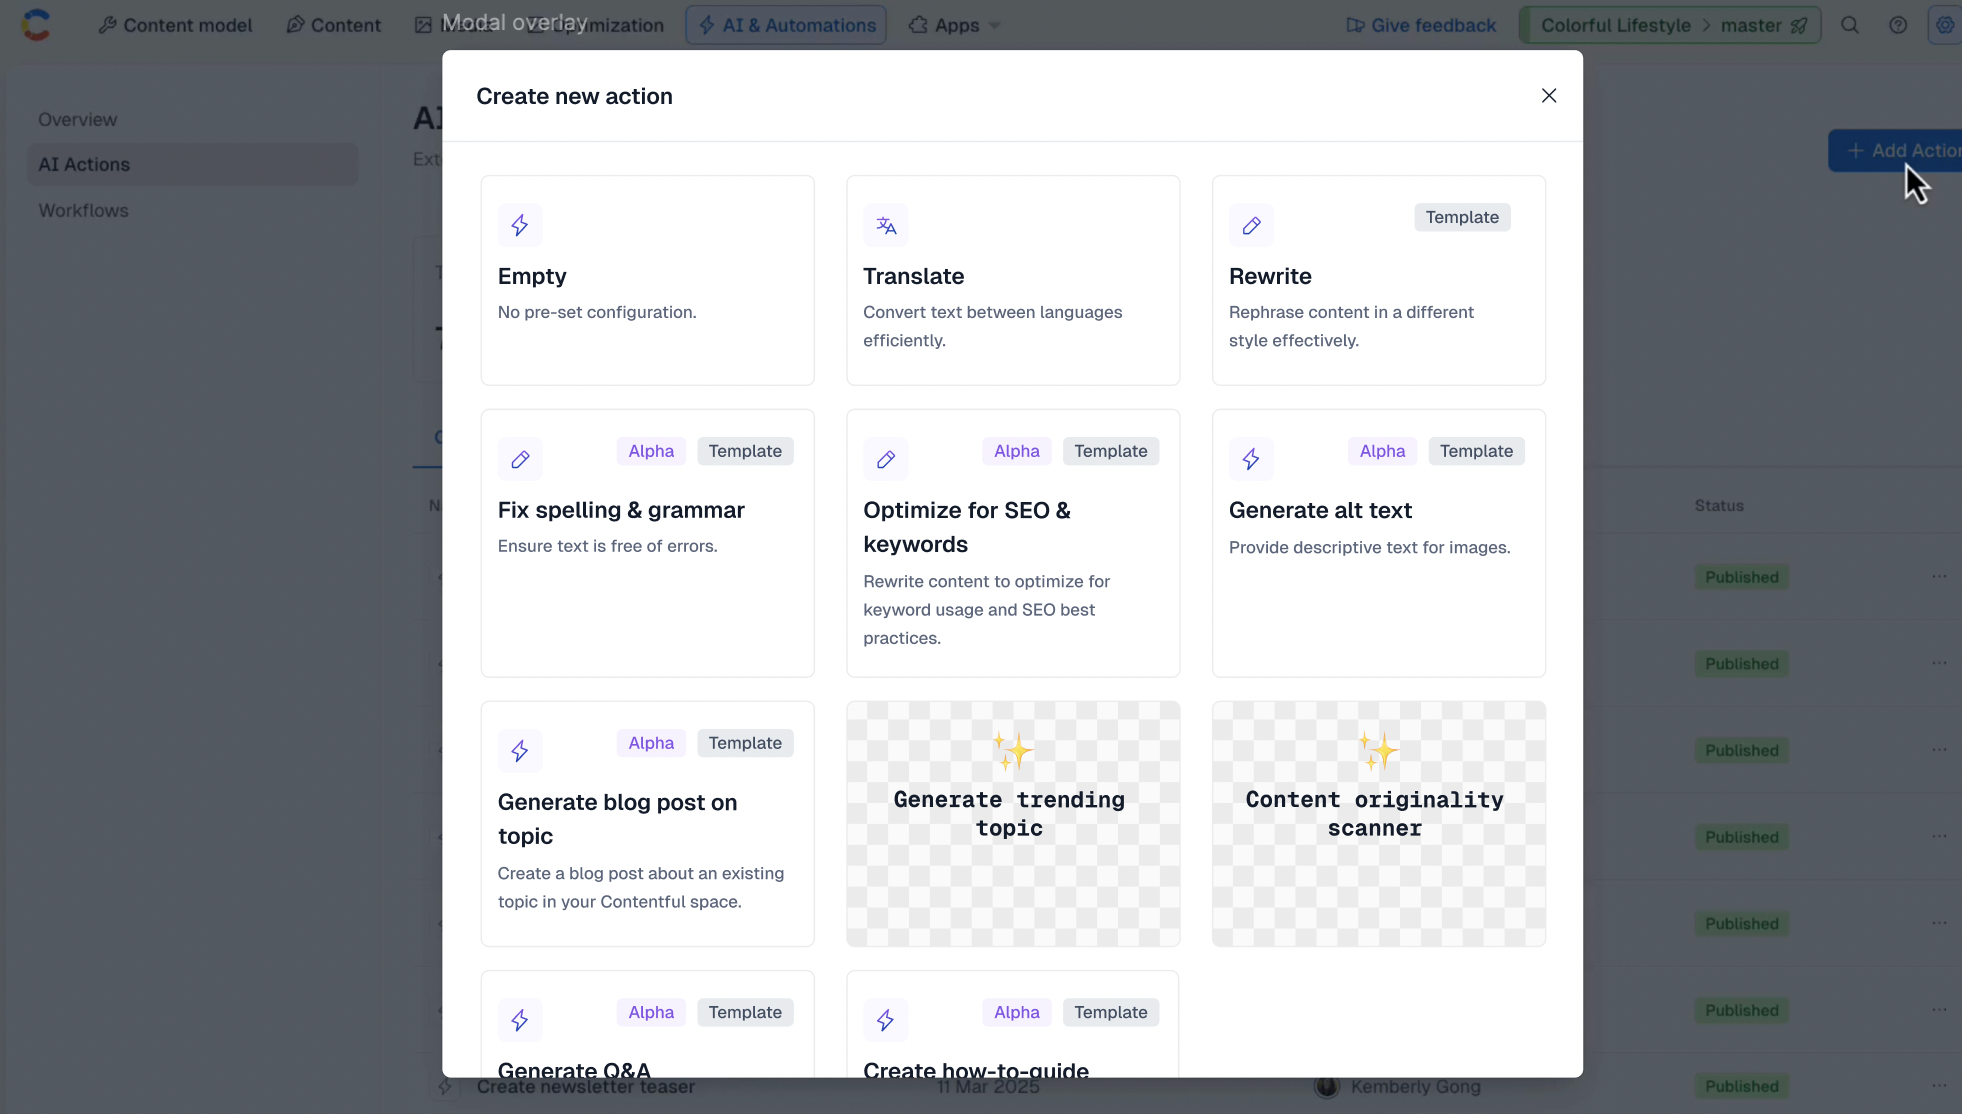The image size is (1962, 1114).
Task: Expand the Apps dropdown menu
Action: [x=955, y=25]
